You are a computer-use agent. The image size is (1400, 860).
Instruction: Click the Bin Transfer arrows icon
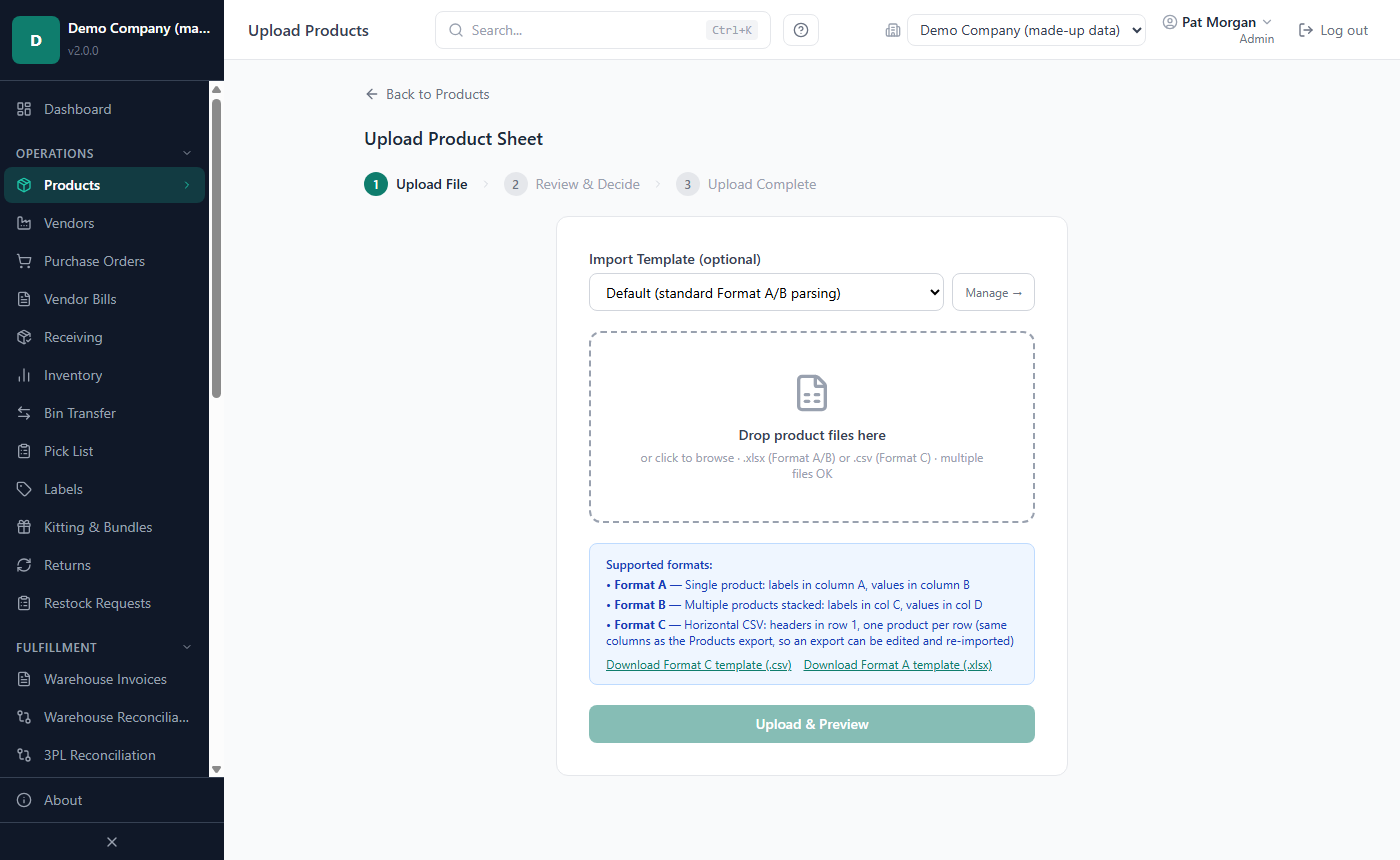coord(24,413)
